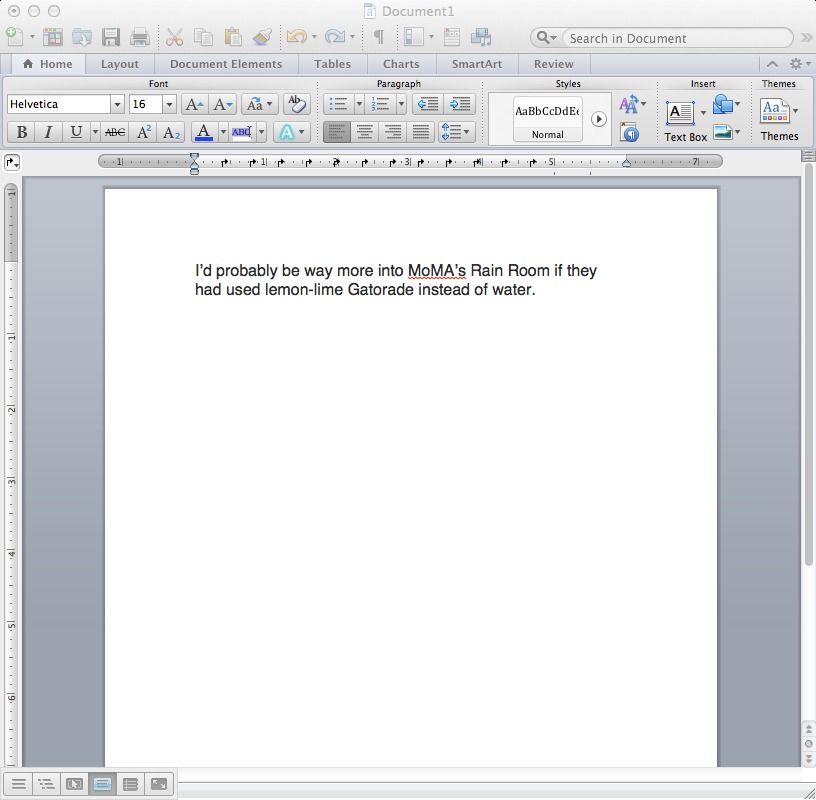Screen dimensions: 816x800
Task: Redo the last action
Action: pyautogui.click(x=335, y=37)
